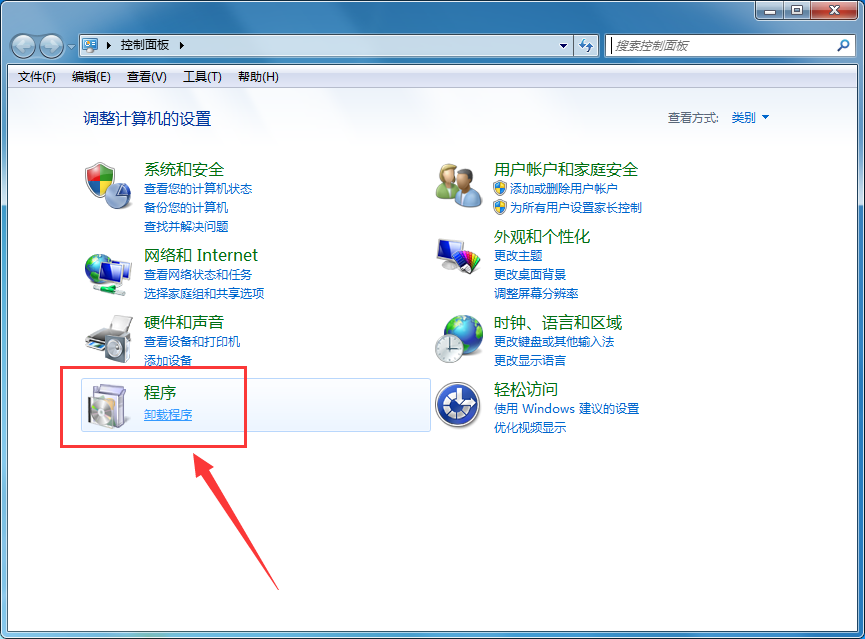Open the 系统和安全 category heading
The height and width of the screenshot is (639, 865).
184,169
